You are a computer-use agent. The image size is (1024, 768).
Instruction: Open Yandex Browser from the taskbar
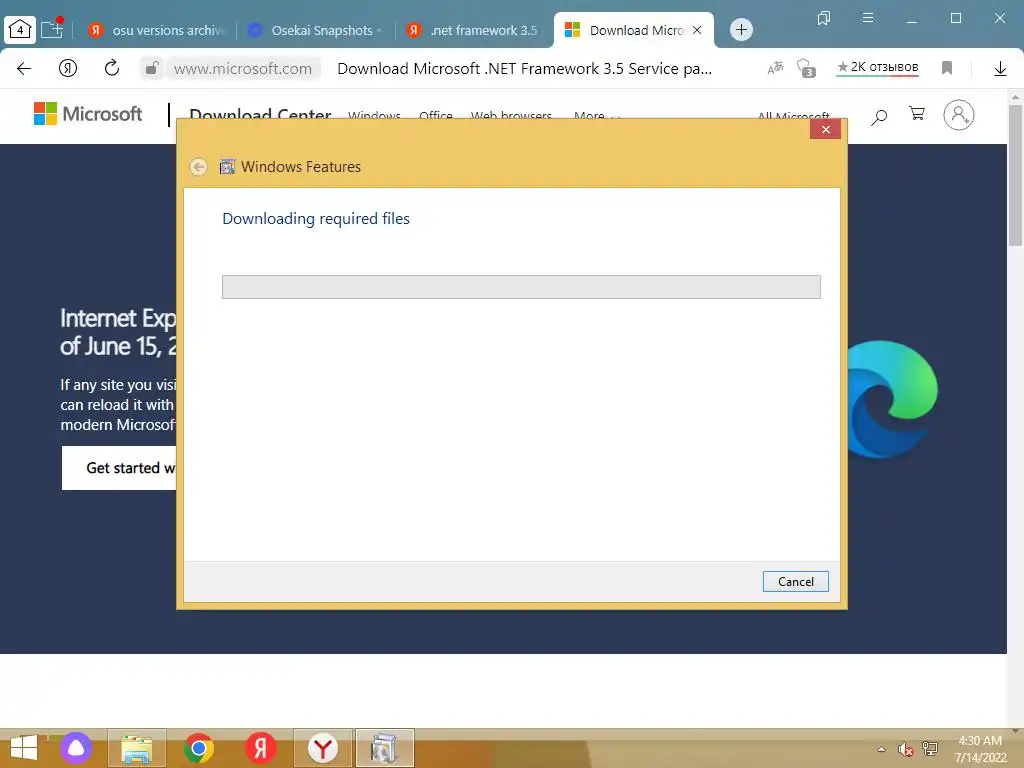coord(323,748)
